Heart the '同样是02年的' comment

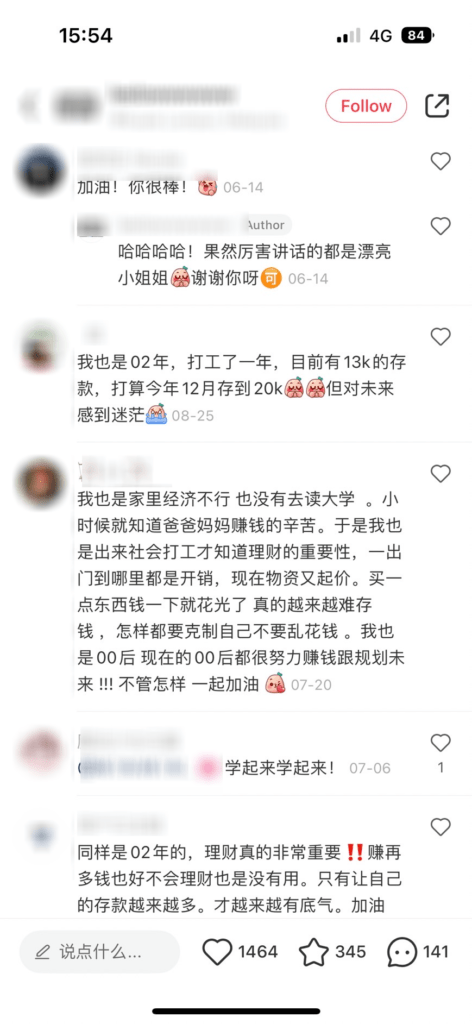pyautogui.click(x=441, y=827)
